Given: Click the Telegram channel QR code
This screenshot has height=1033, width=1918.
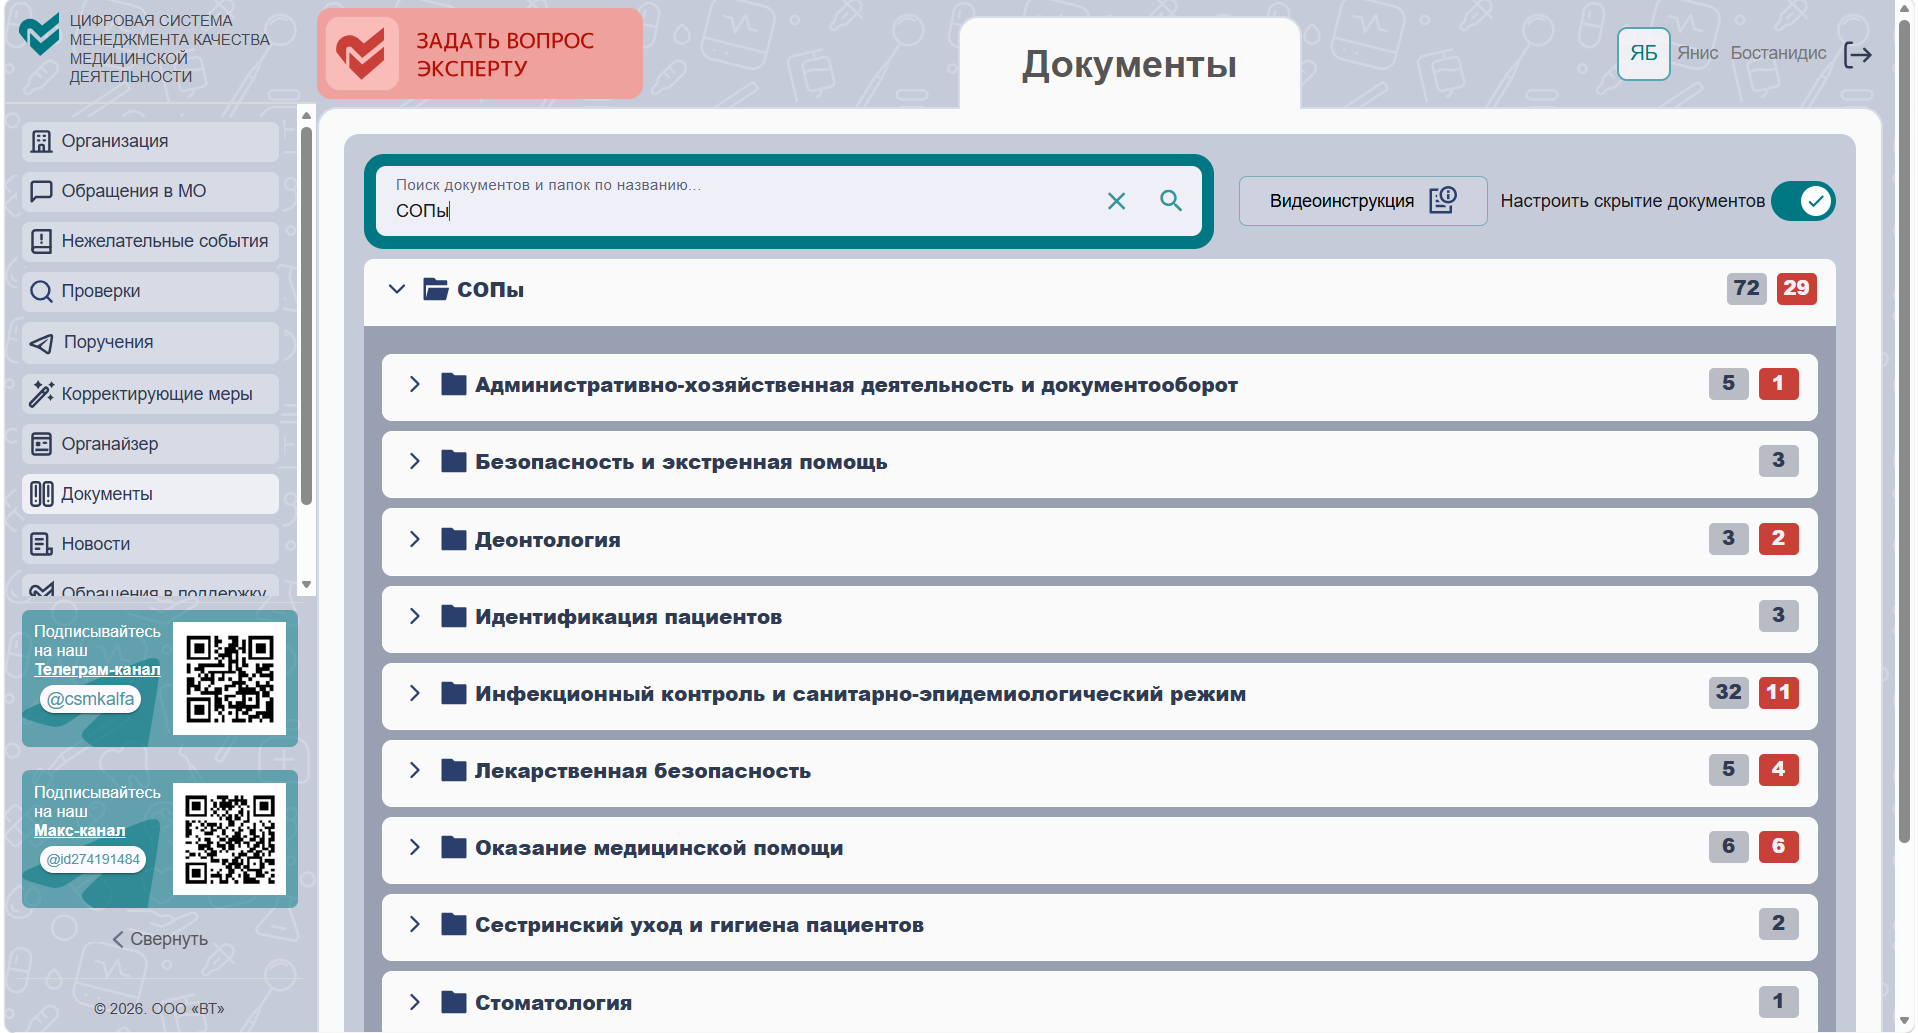Looking at the screenshot, I should 230,679.
